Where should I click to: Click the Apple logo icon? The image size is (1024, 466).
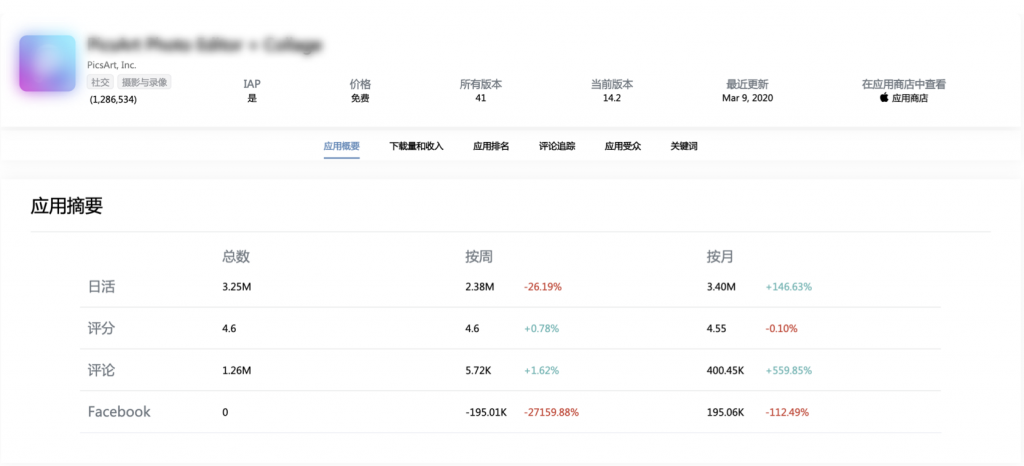[x=884, y=99]
